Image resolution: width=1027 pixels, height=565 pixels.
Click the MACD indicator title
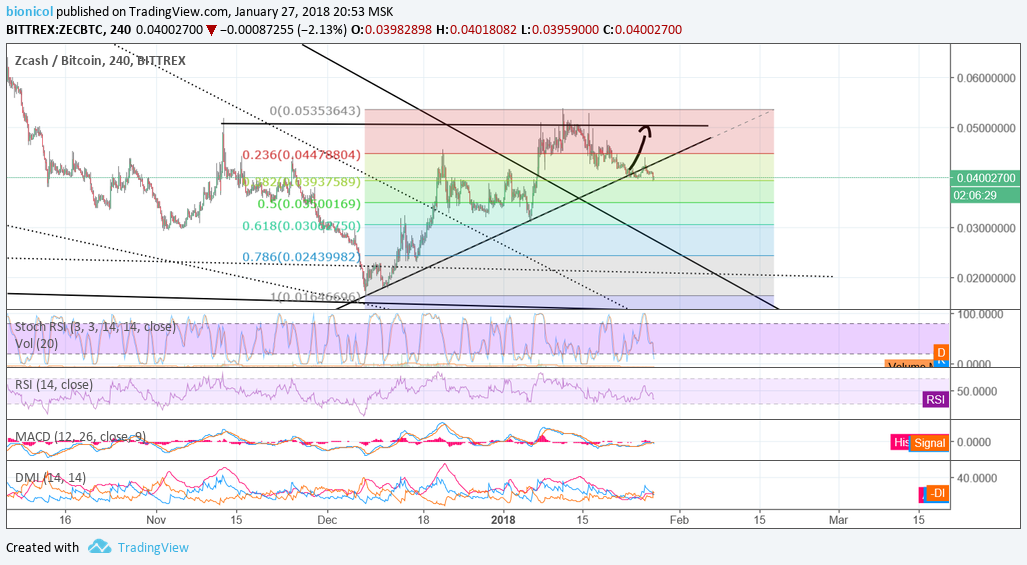coord(80,436)
